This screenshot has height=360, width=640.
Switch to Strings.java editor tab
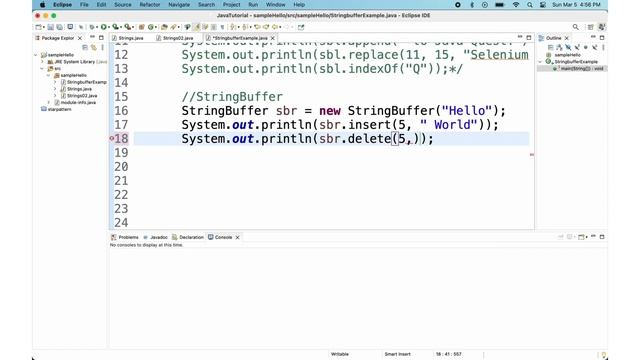click(131, 38)
